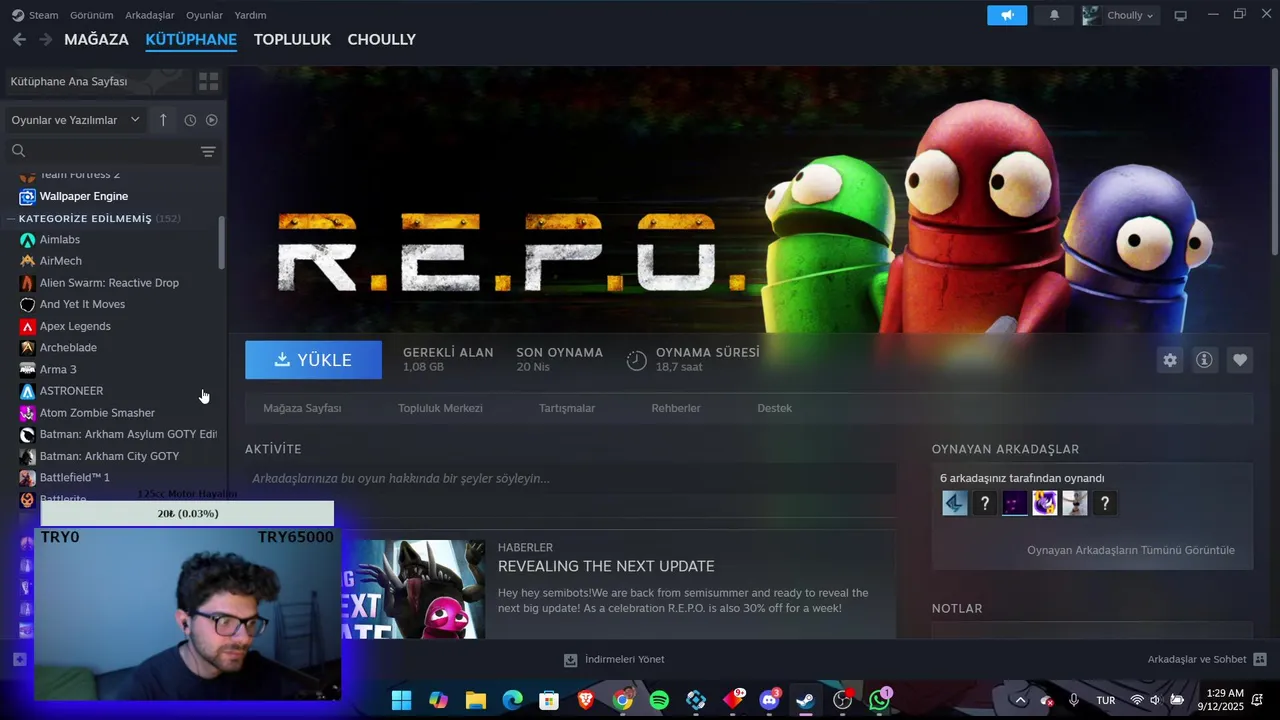The width and height of the screenshot is (1280, 720).
Task: Open WhatsApp from the taskbar
Action: coord(879,700)
